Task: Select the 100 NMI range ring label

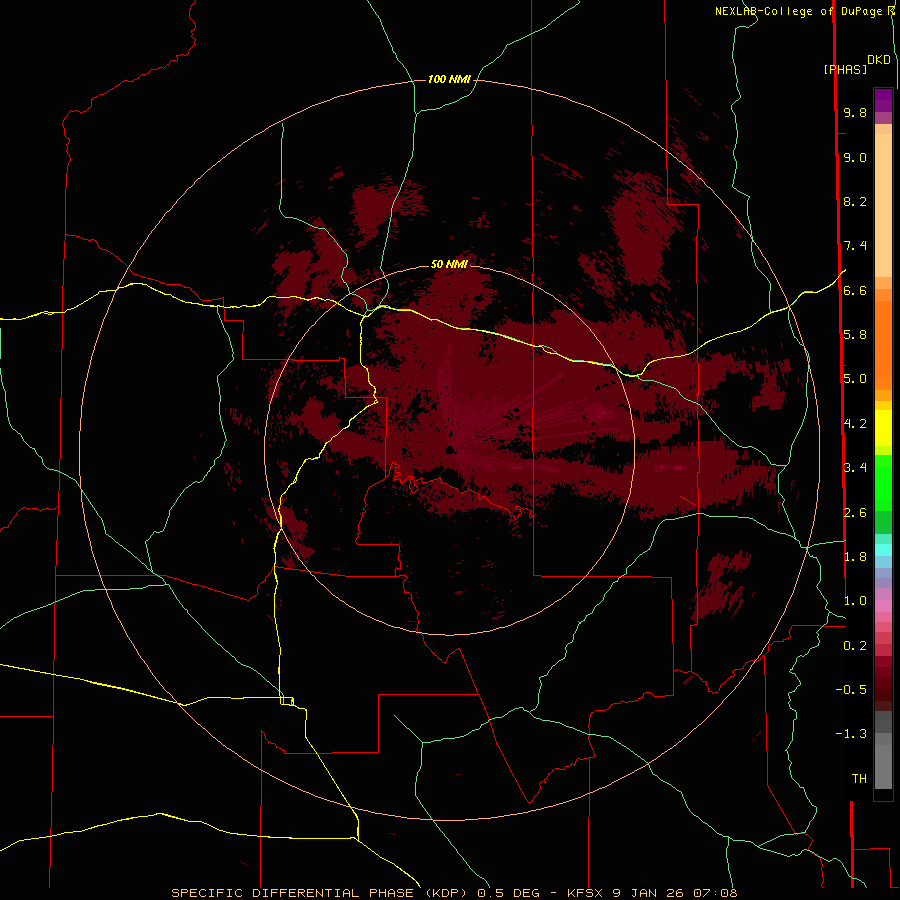Action: point(449,79)
